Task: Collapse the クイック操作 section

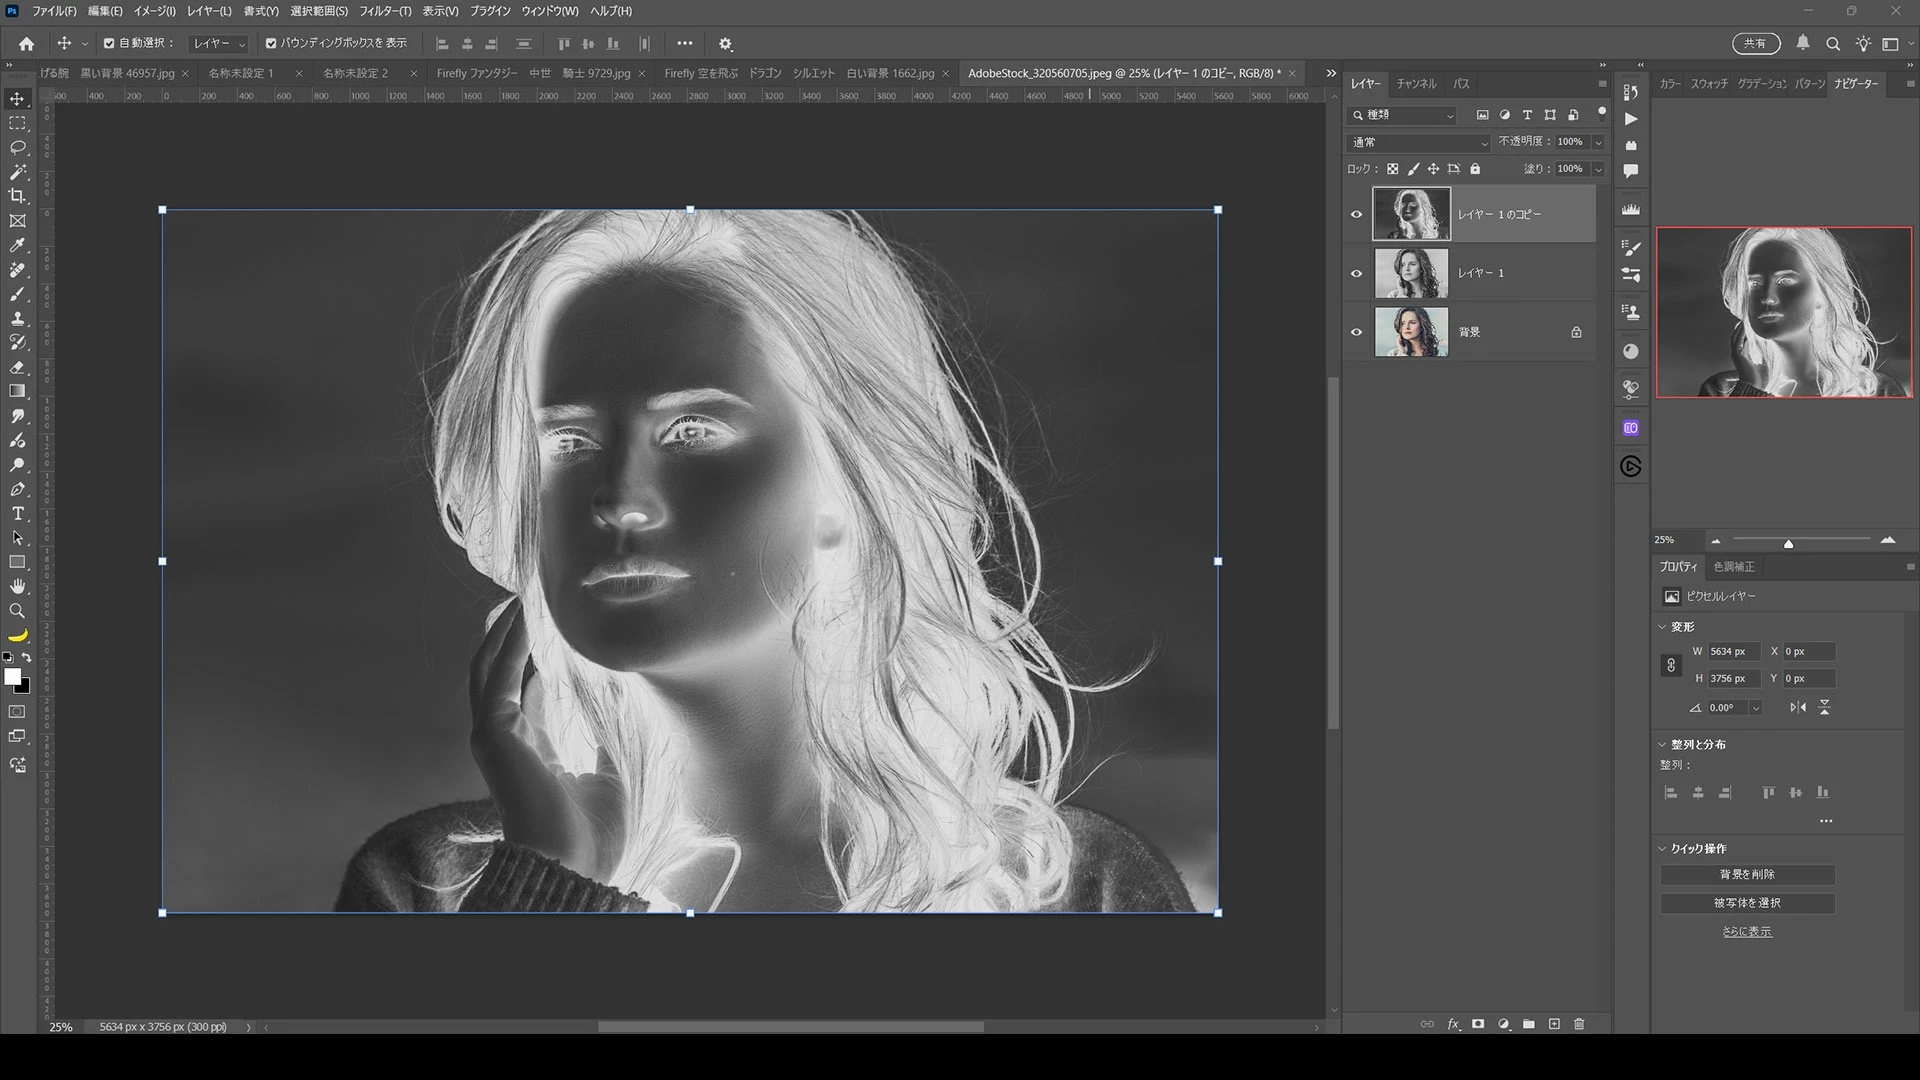Action: pyautogui.click(x=1663, y=848)
